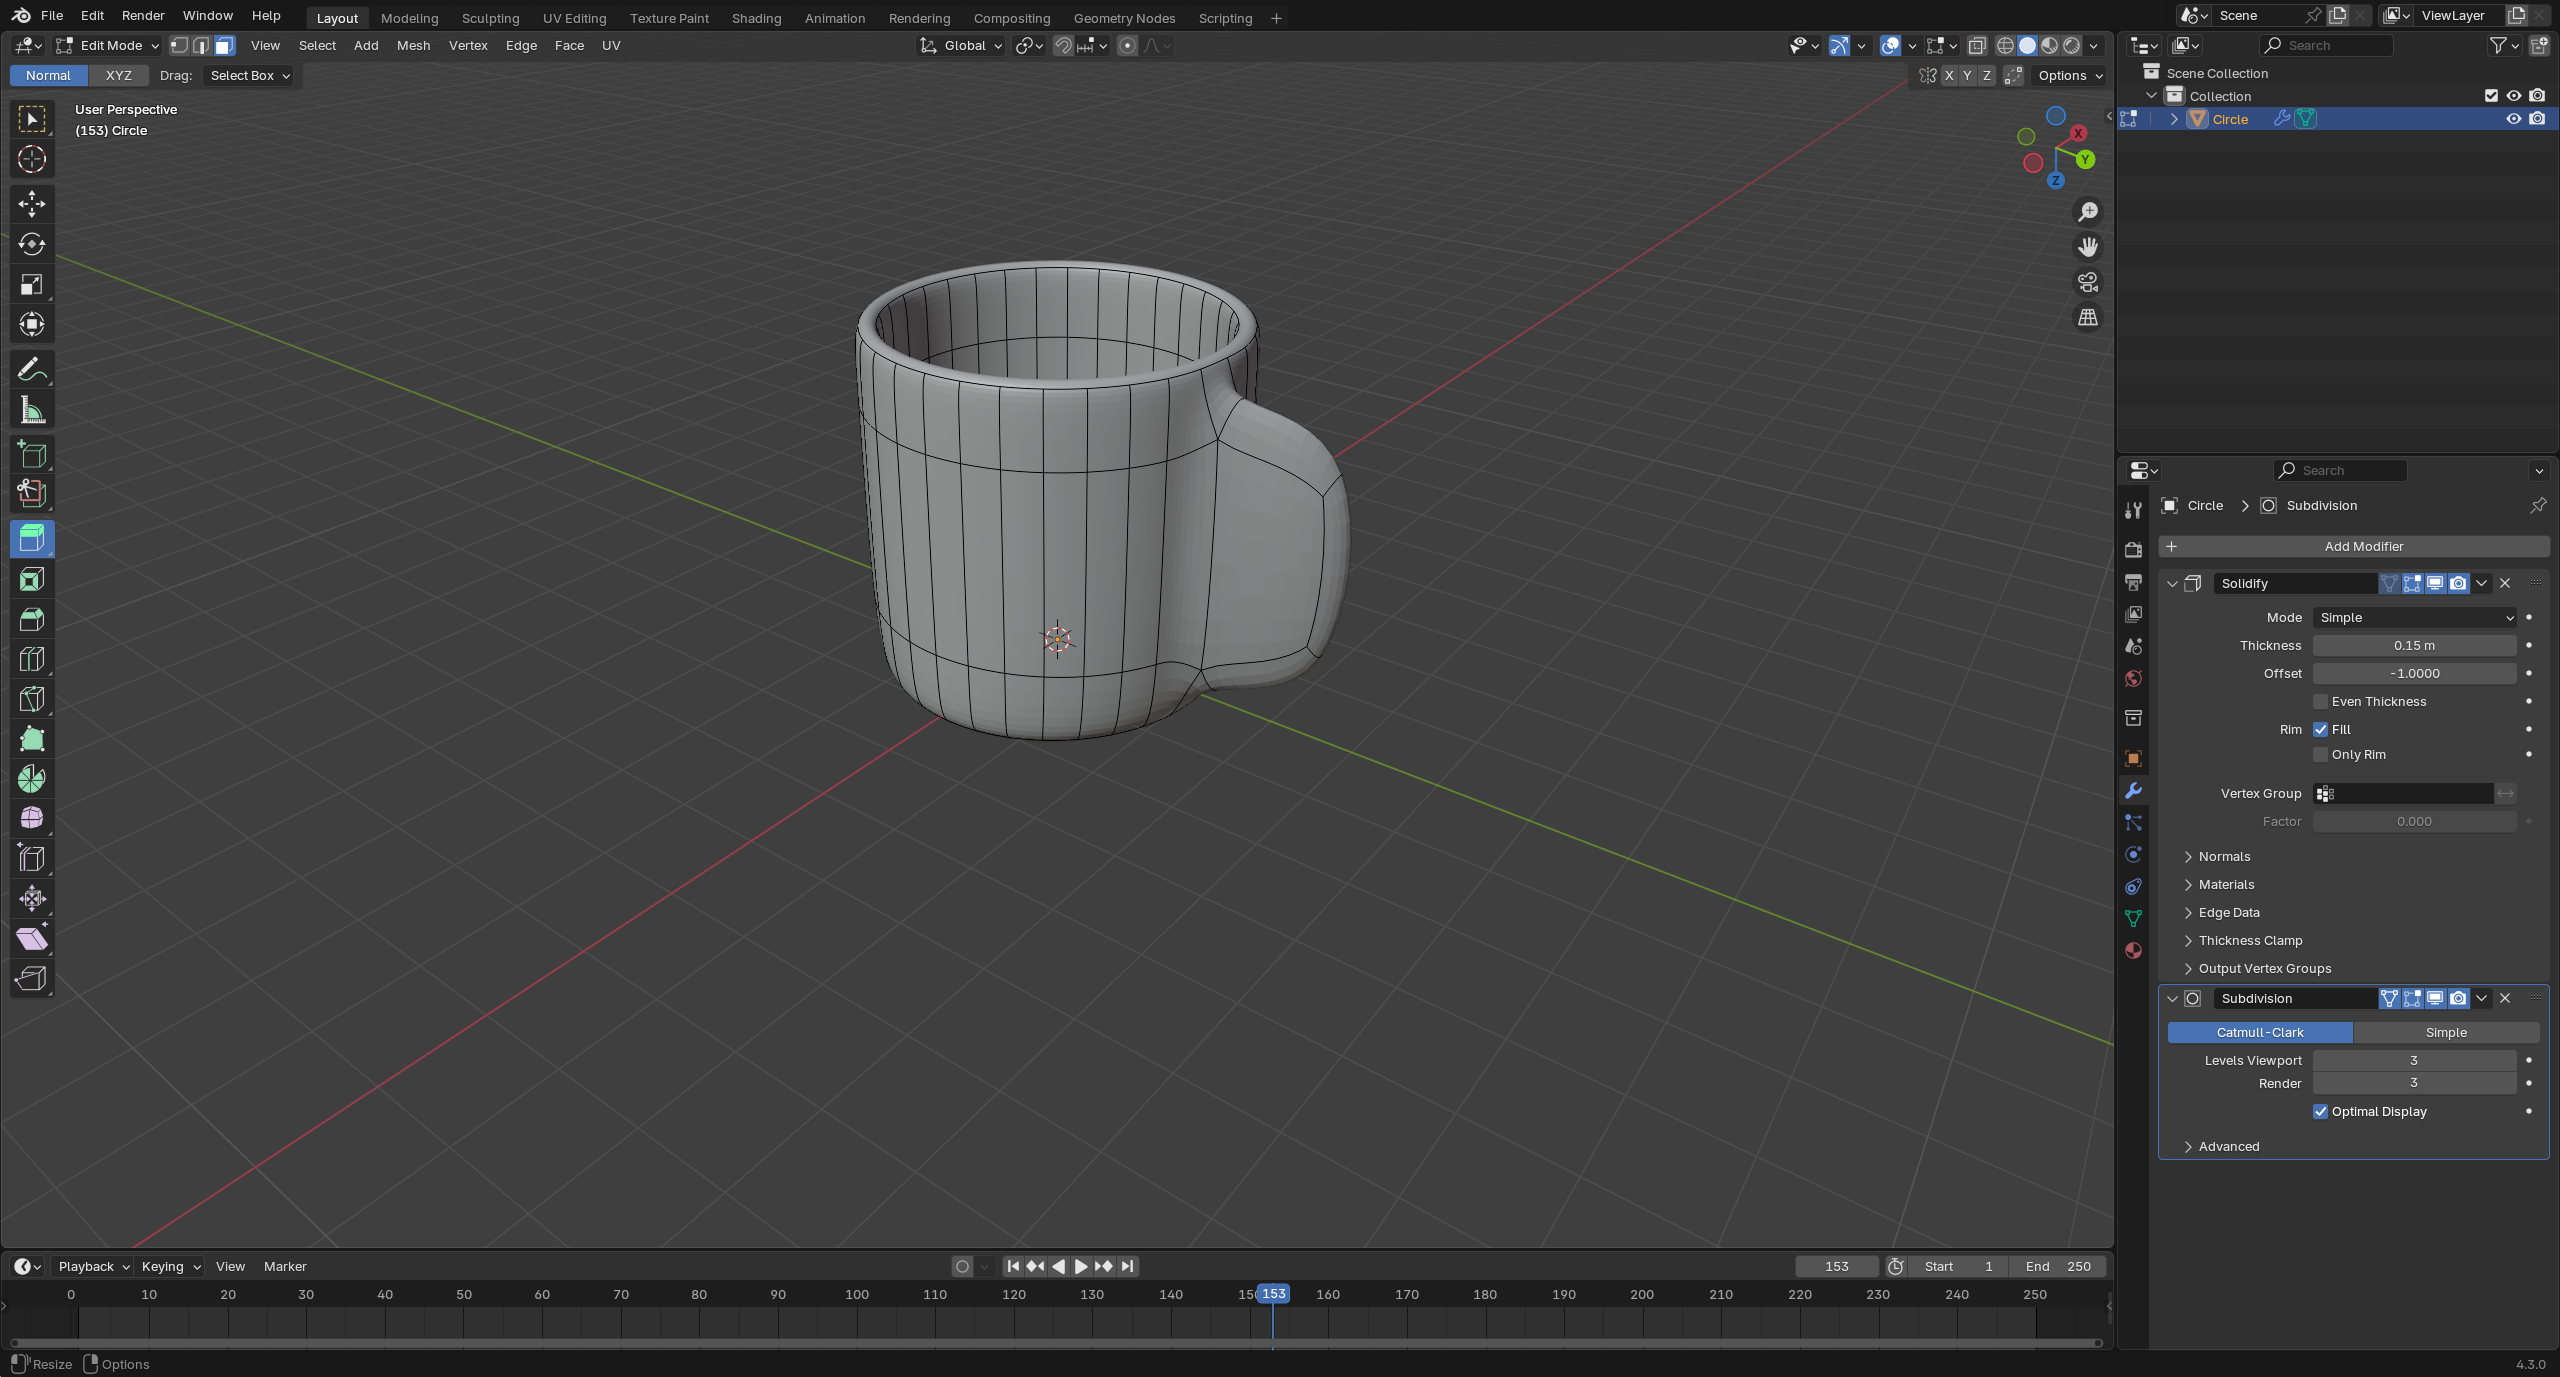Image resolution: width=2560 pixels, height=1377 pixels.
Task: Uncheck the Rim Fill checkbox
Action: tap(2320, 729)
